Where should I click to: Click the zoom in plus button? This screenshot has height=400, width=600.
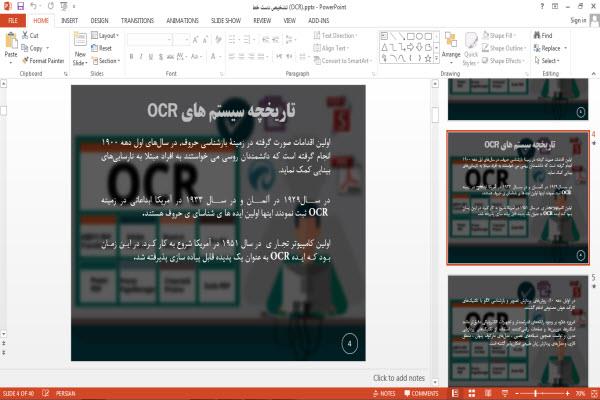[x=567, y=393]
